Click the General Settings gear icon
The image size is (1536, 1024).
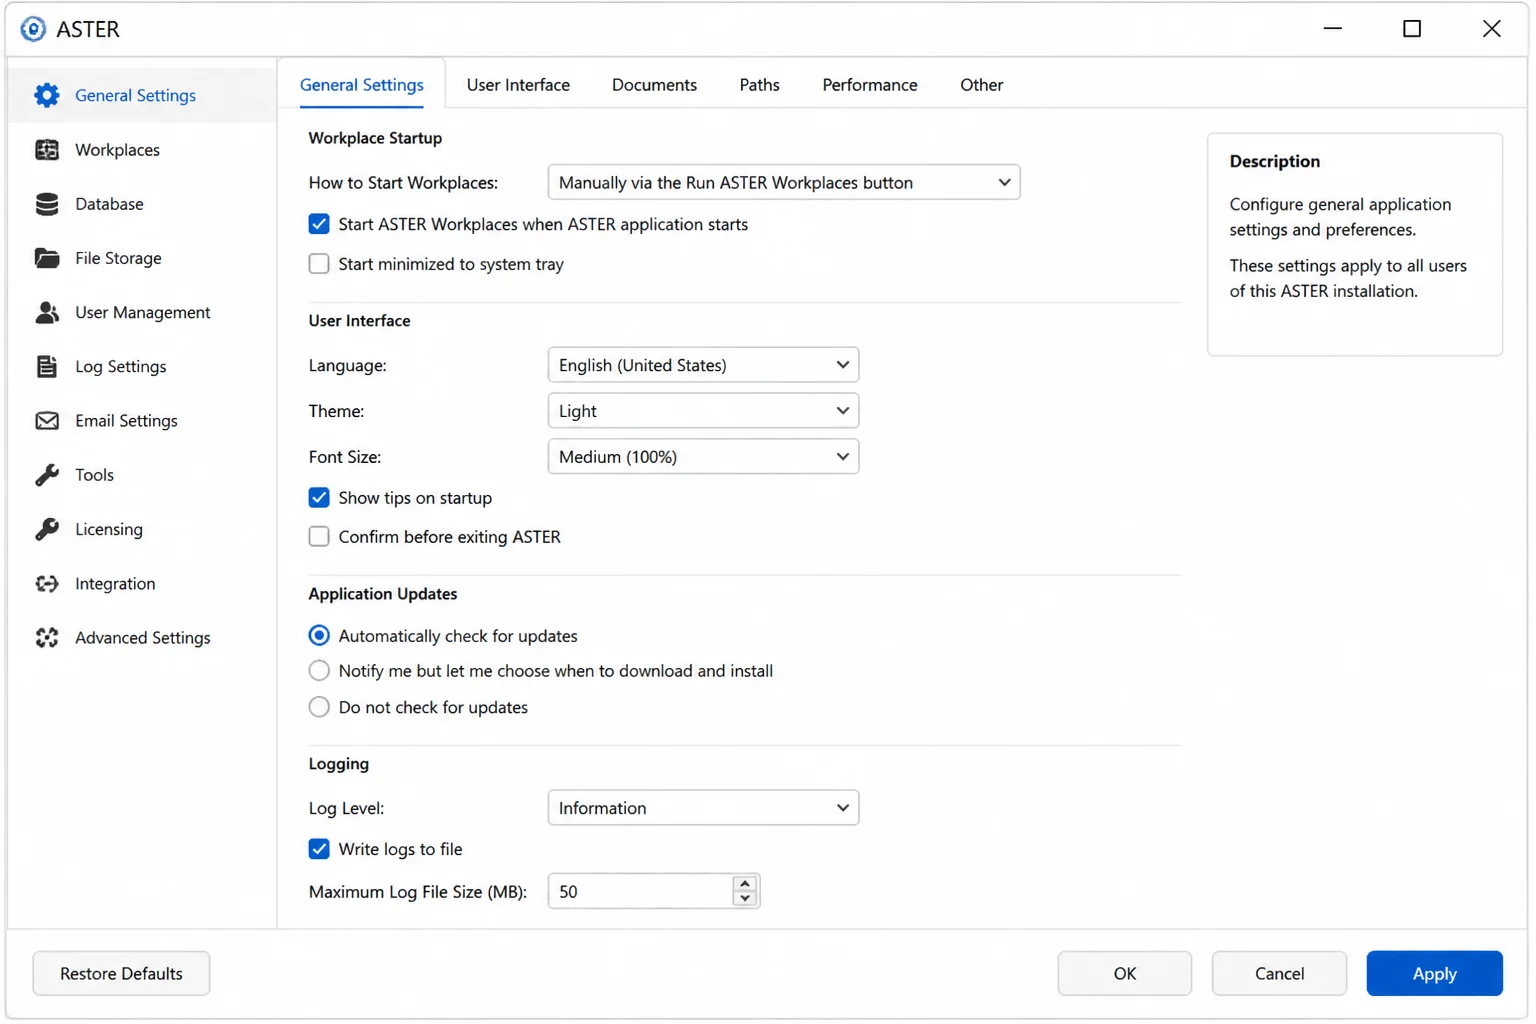click(47, 95)
